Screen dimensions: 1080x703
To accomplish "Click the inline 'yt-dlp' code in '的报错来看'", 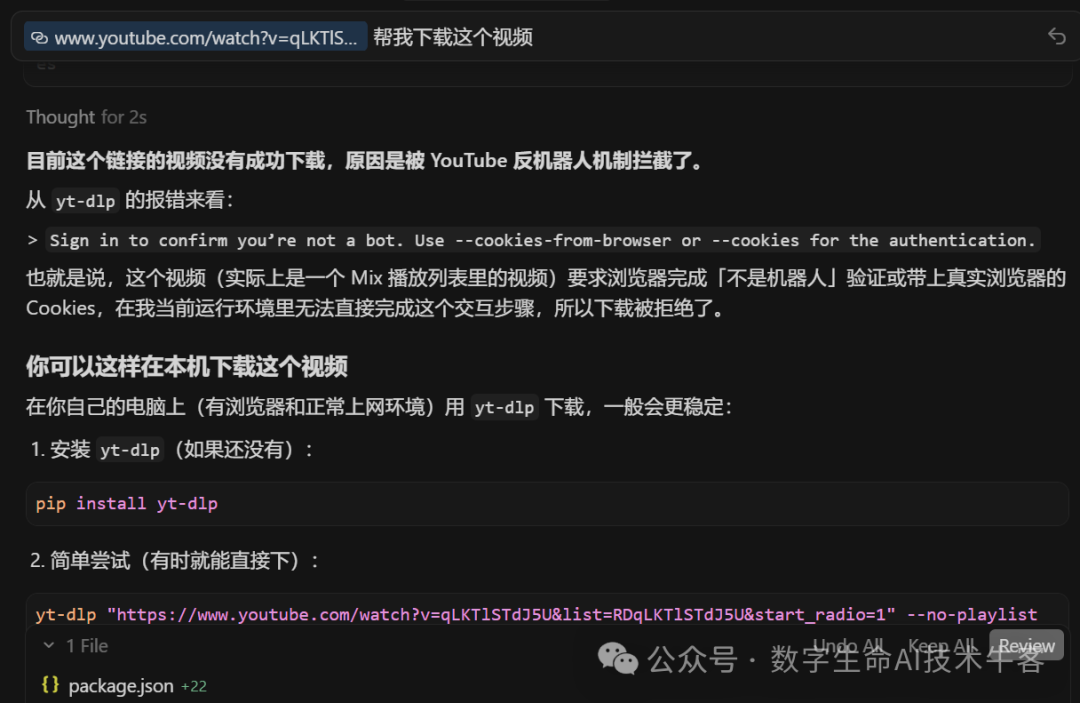I will pos(85,200).
